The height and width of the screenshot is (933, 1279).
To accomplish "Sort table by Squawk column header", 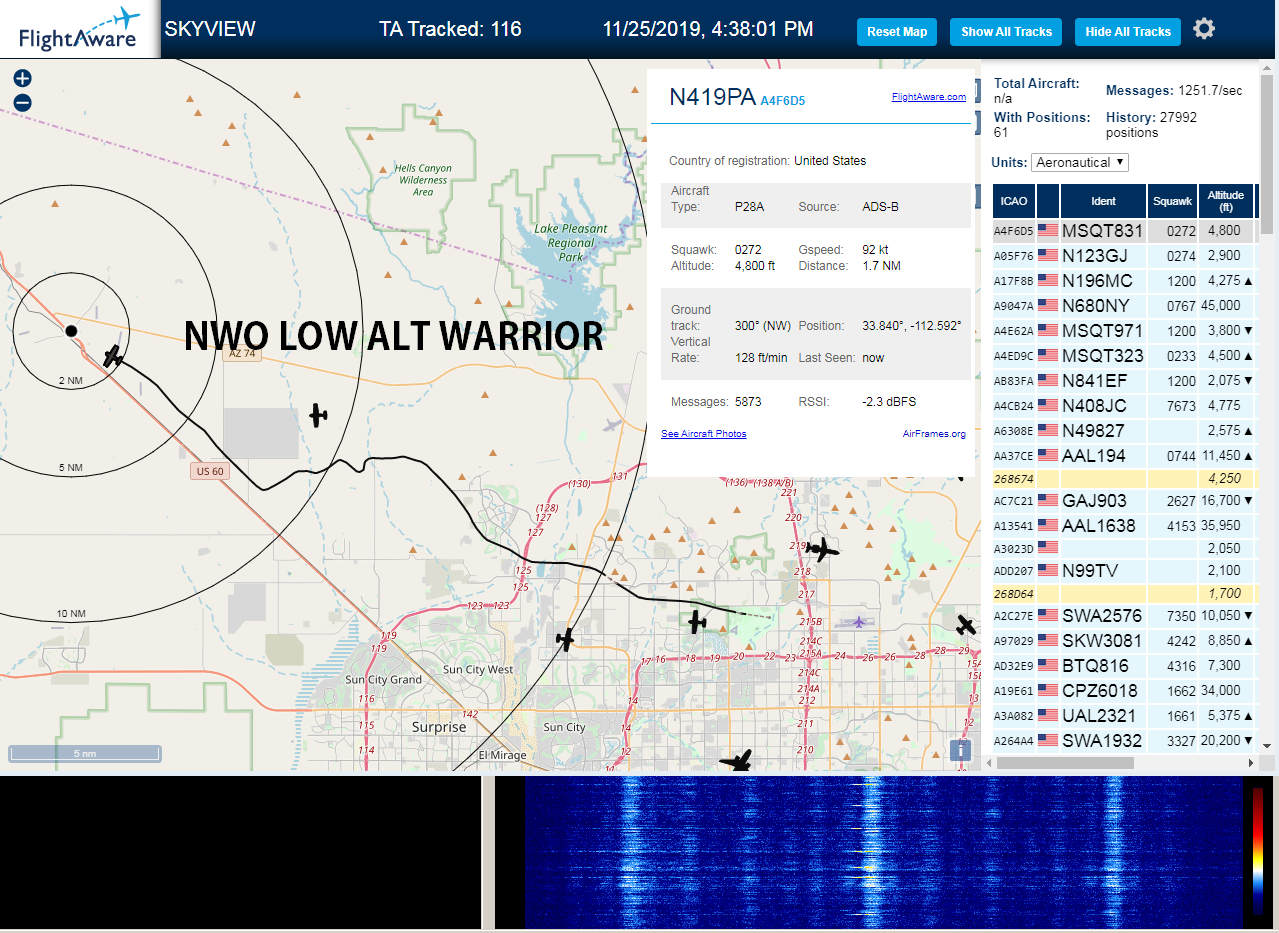I will (x=1172, y=201).
